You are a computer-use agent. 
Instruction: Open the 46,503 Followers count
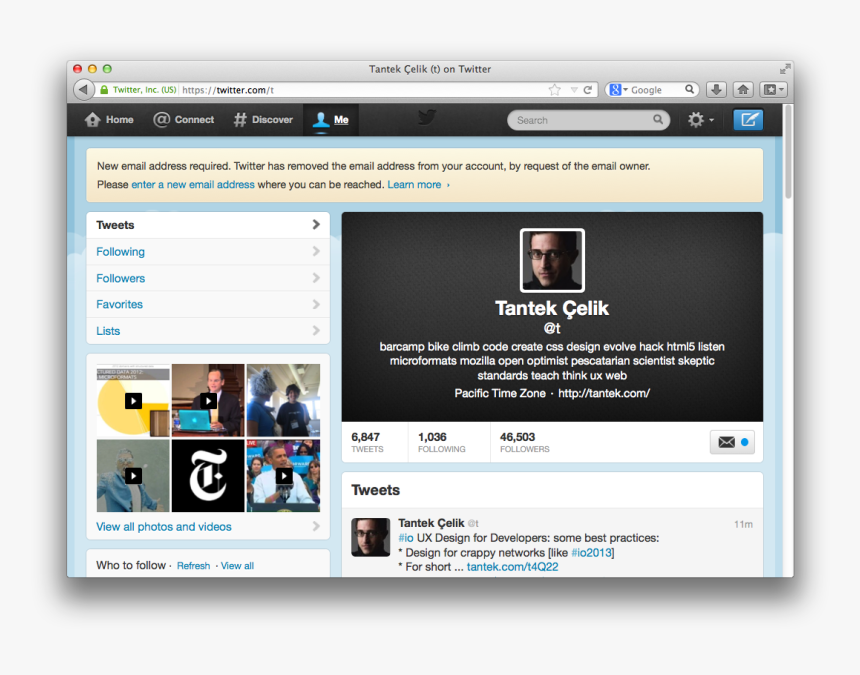(524, 442)
